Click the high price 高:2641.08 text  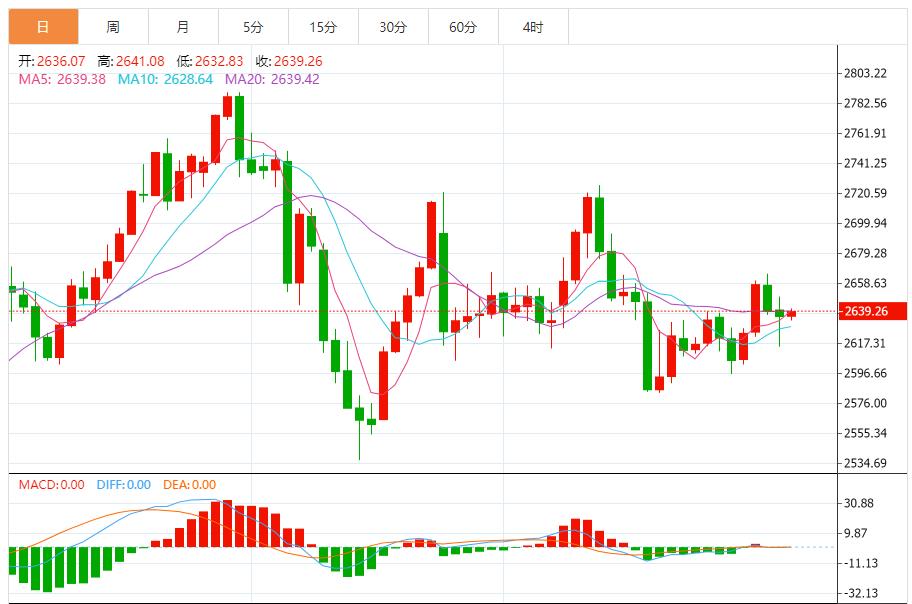click(x=131, y=61)
